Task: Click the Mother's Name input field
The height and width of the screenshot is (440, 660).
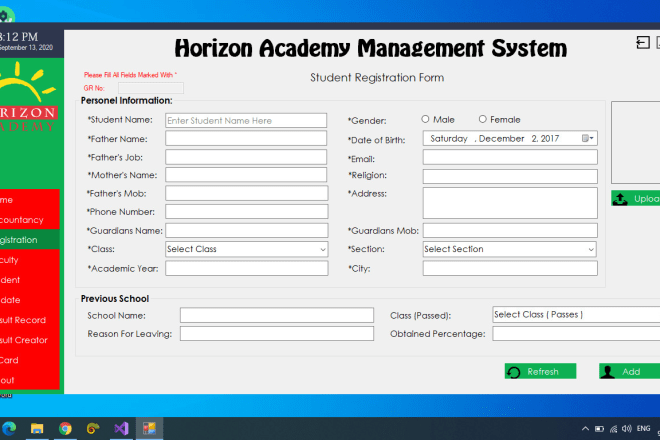Action: click(x=246, y=175)
